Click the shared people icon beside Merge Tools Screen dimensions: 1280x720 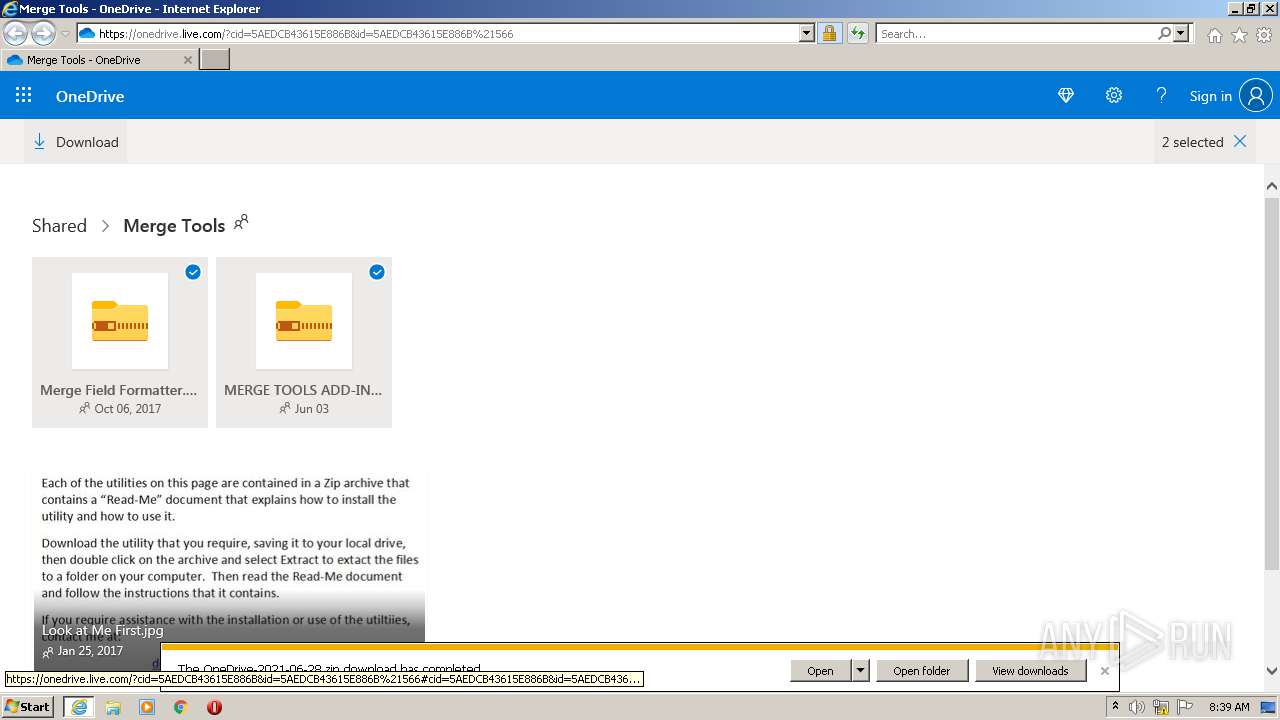(241, 222)
